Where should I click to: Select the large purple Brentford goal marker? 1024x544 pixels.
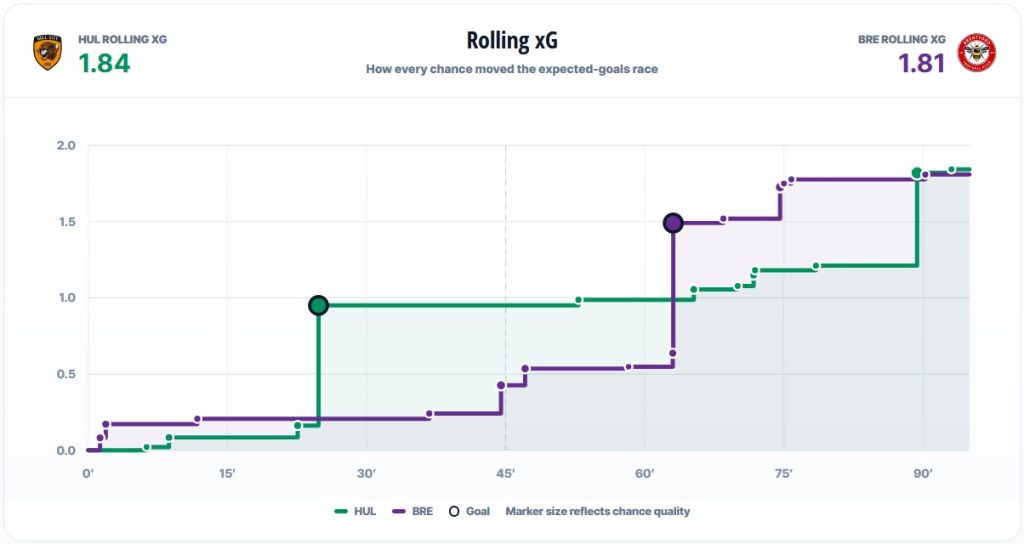673,223
